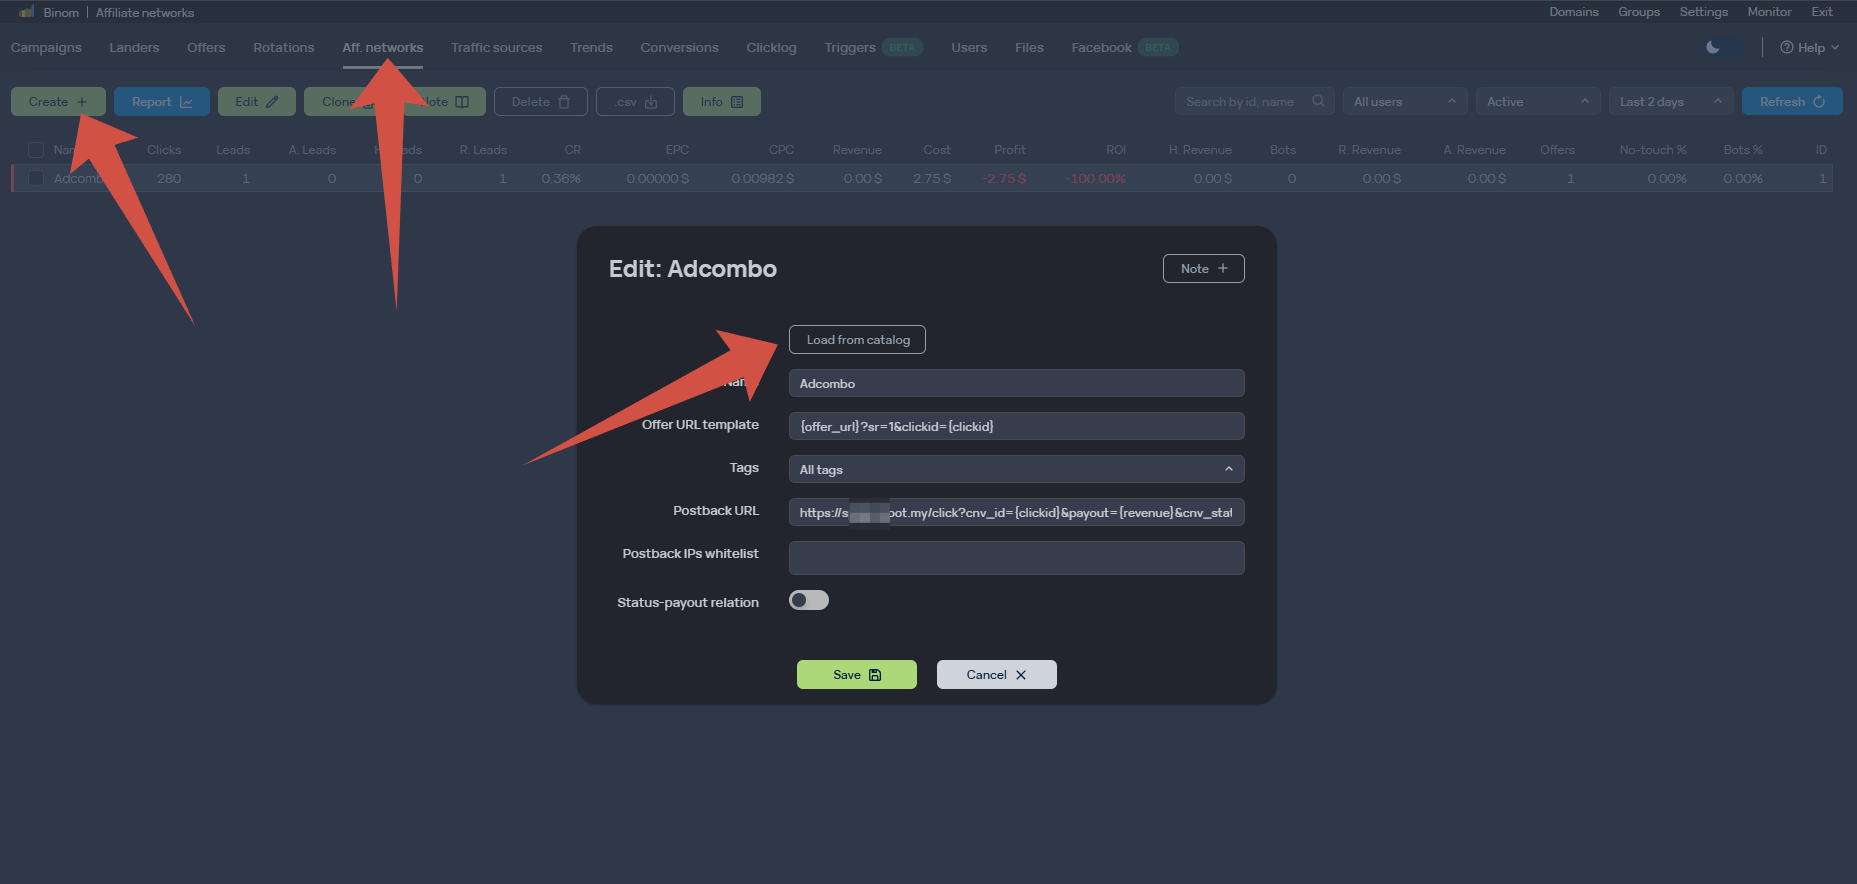1857x884 pixels.
Task: Click the Report chart button
Action: tap(162, 101)
